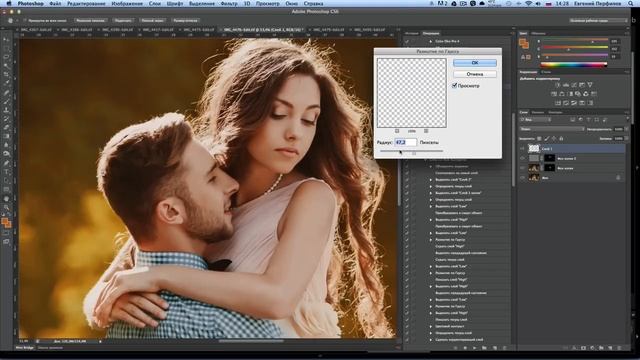
Task: Switch to the История tab
Action: pyautogui.click(x=412, y=33)
